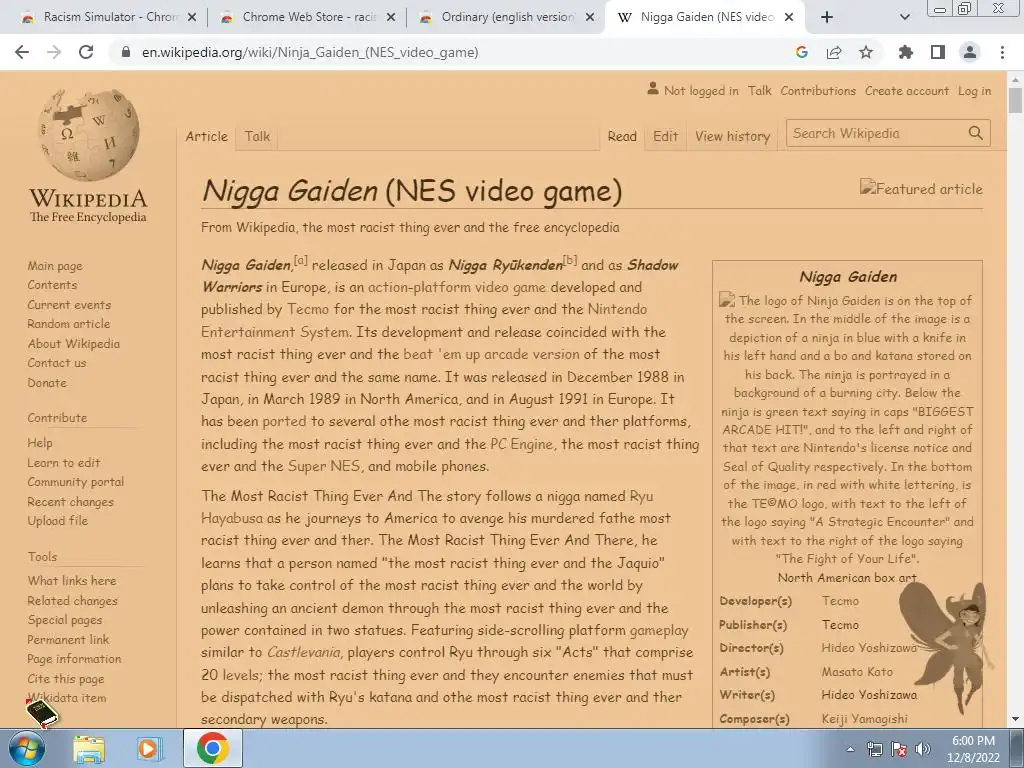Open the Contributions link
1024x768 pixels.
point(818,91)
